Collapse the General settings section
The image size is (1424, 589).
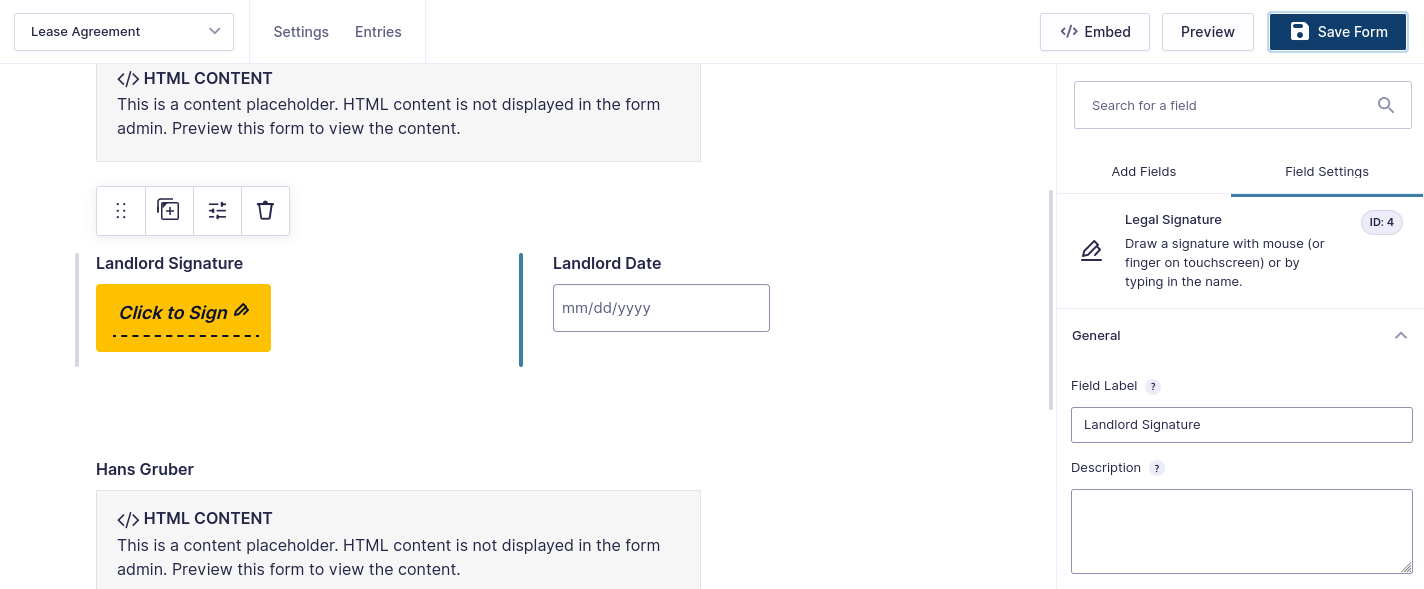click(x=1401, y=335)
